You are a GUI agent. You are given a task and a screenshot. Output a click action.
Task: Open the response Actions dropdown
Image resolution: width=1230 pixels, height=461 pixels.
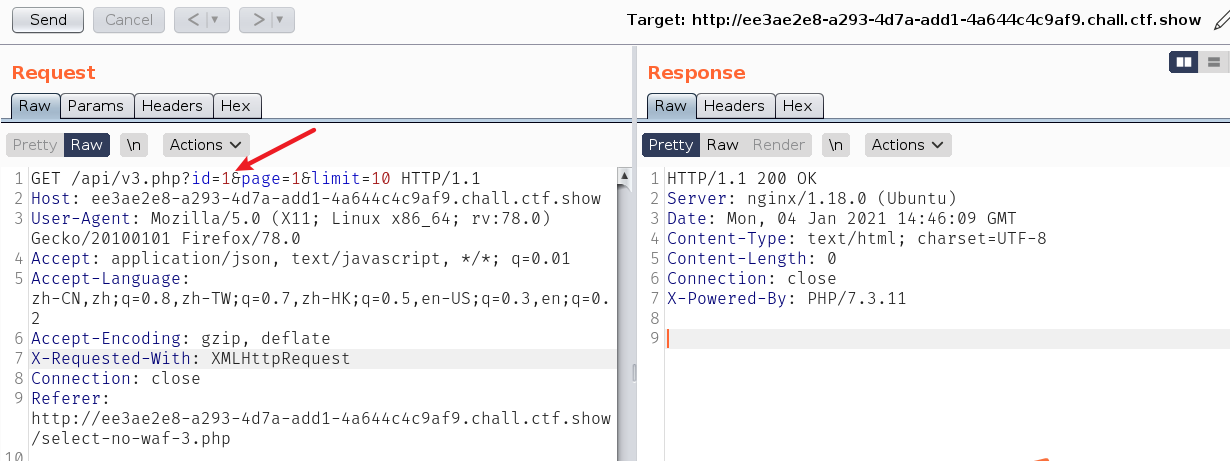[x=908, y=145]
